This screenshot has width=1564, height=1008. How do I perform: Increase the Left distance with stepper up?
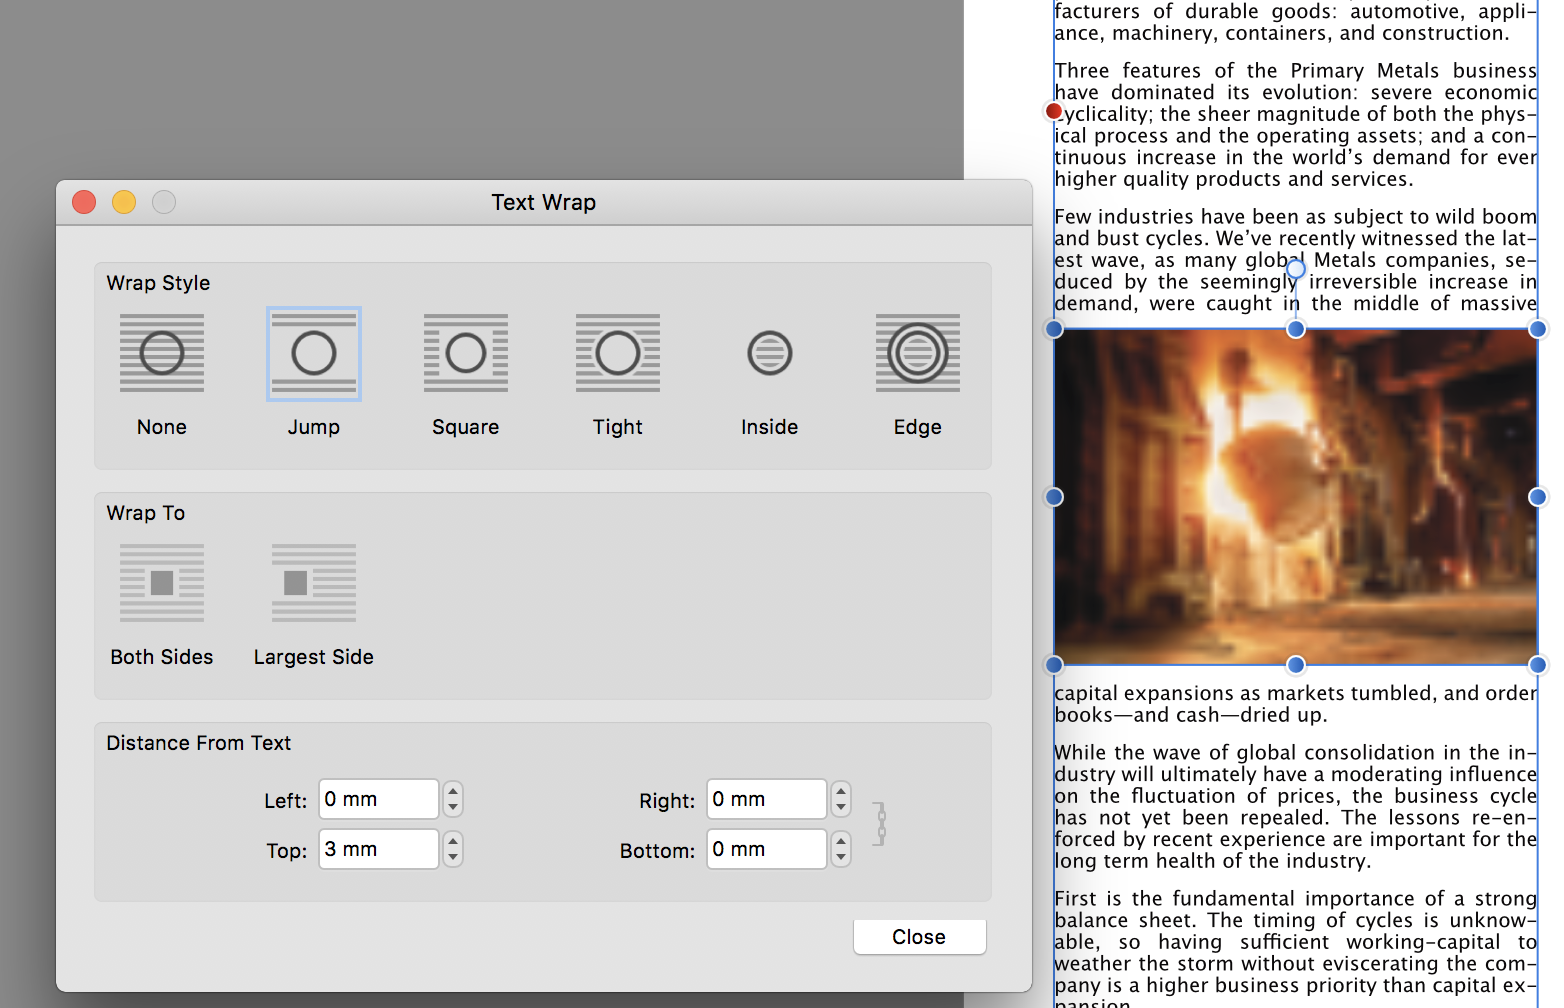[453, 790]
